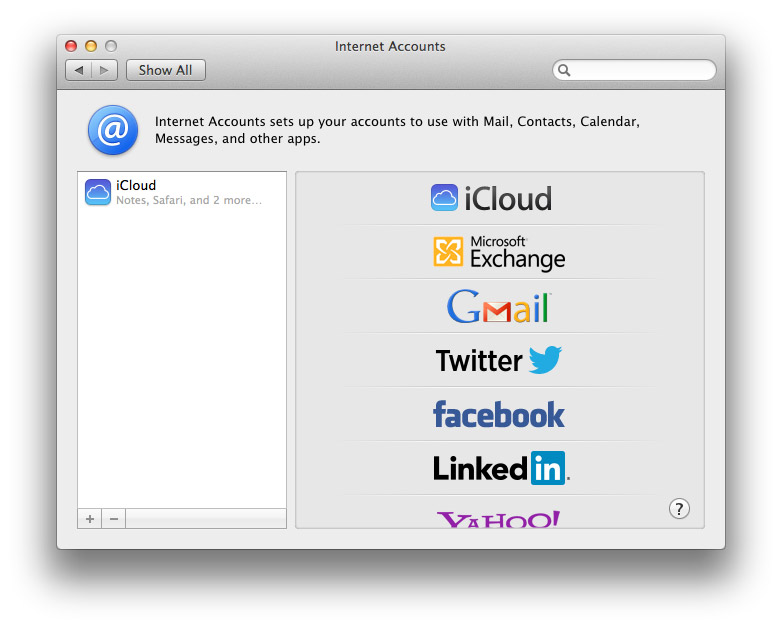Screen dimensions: 782x628
Task: Choose Gmail account type
Action: 499,306
